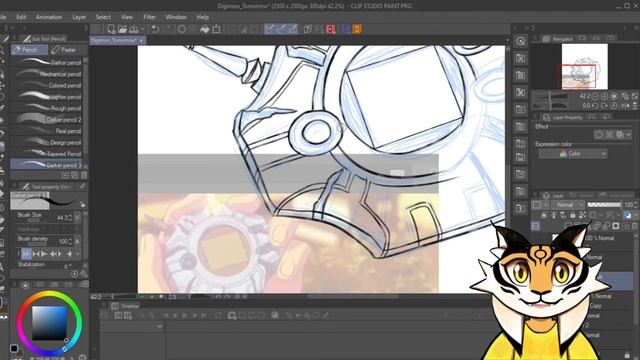The image size is (640, 360).
Task: Click the orange toolbar icon
Action: (x=357, y=29)
